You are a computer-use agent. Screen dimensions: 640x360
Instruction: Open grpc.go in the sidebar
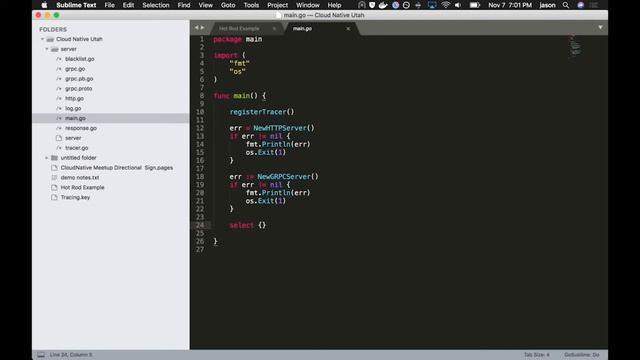click(x=75, y=69)
